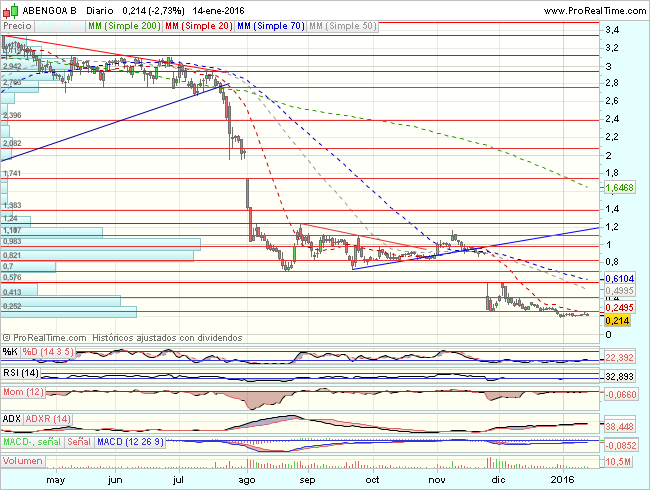Click the 0,214 (-2,73%) quote in header
650x490 pixels.
point(153,11)
